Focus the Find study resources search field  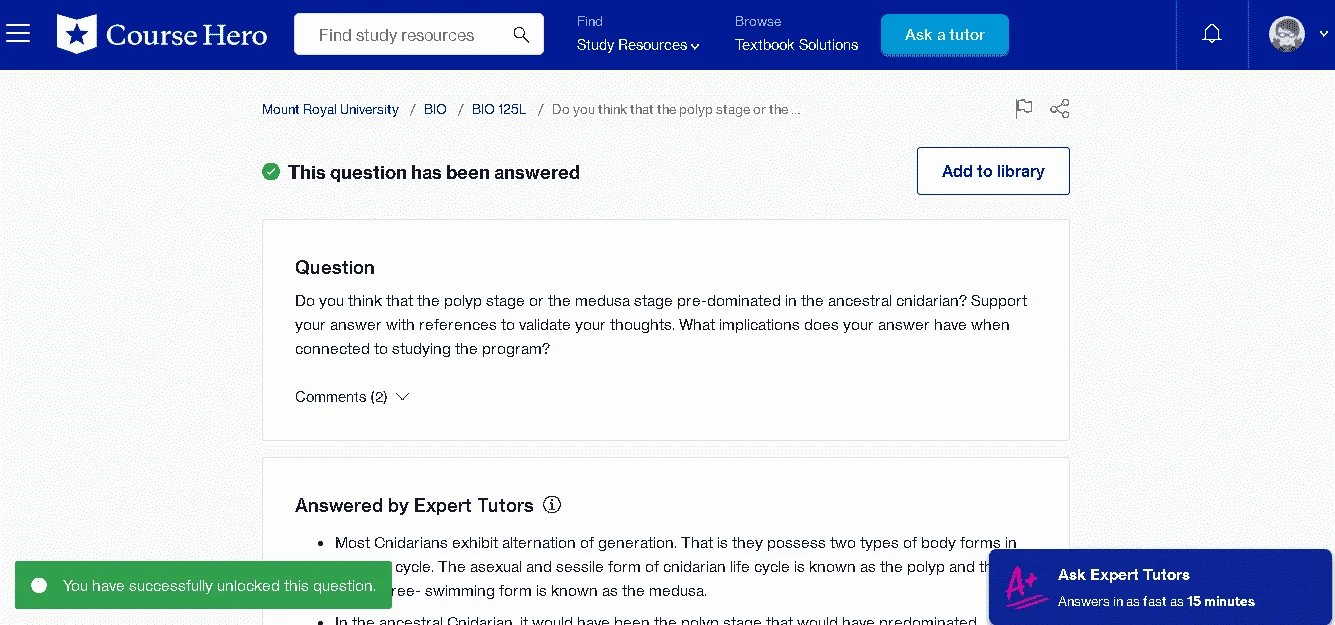pos(419,35)
